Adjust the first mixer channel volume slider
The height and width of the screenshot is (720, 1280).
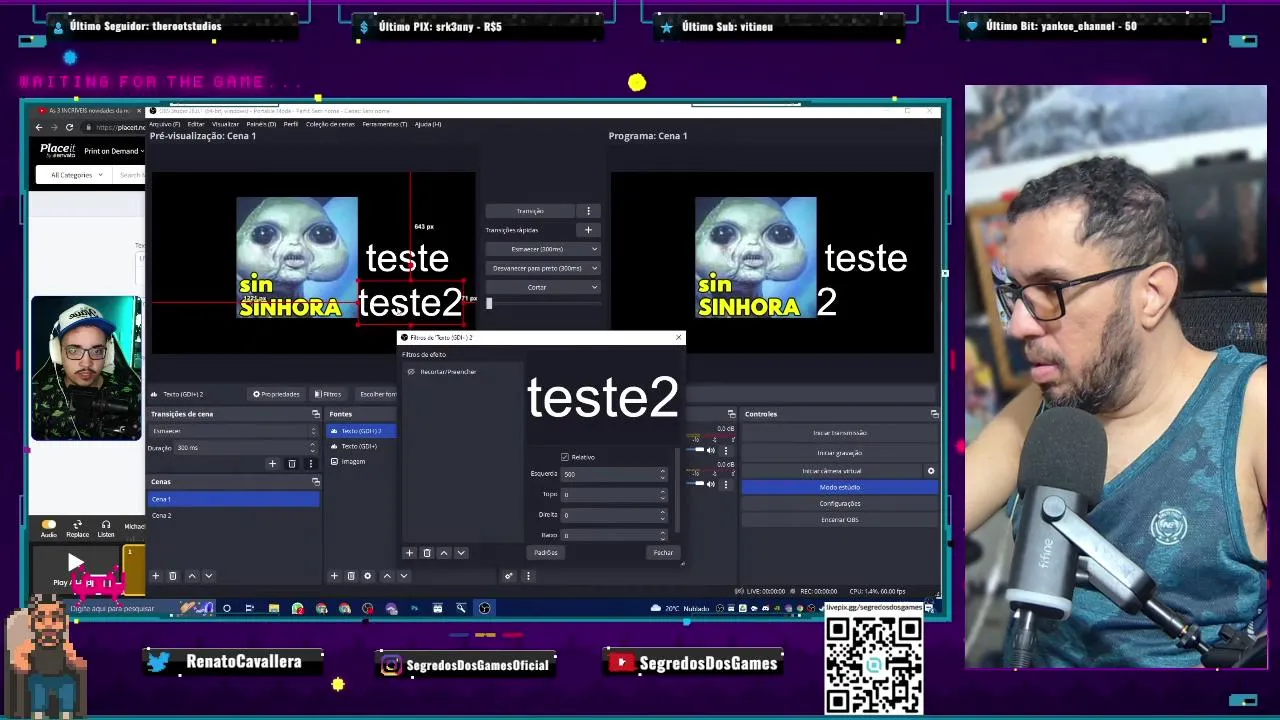(x=698, y=451)
